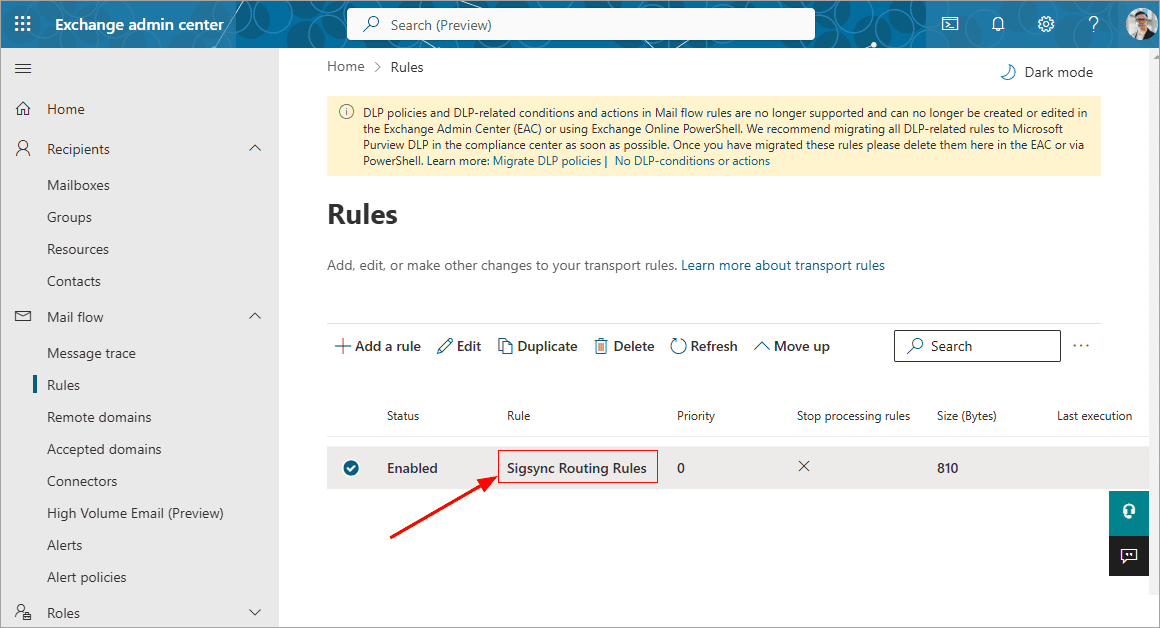Click the Roles icon in sidebar

click(x=23, y=612)
